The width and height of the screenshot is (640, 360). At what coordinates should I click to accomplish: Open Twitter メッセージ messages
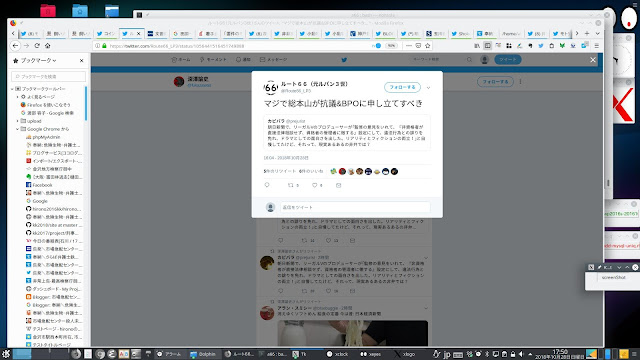pos(273,60)
